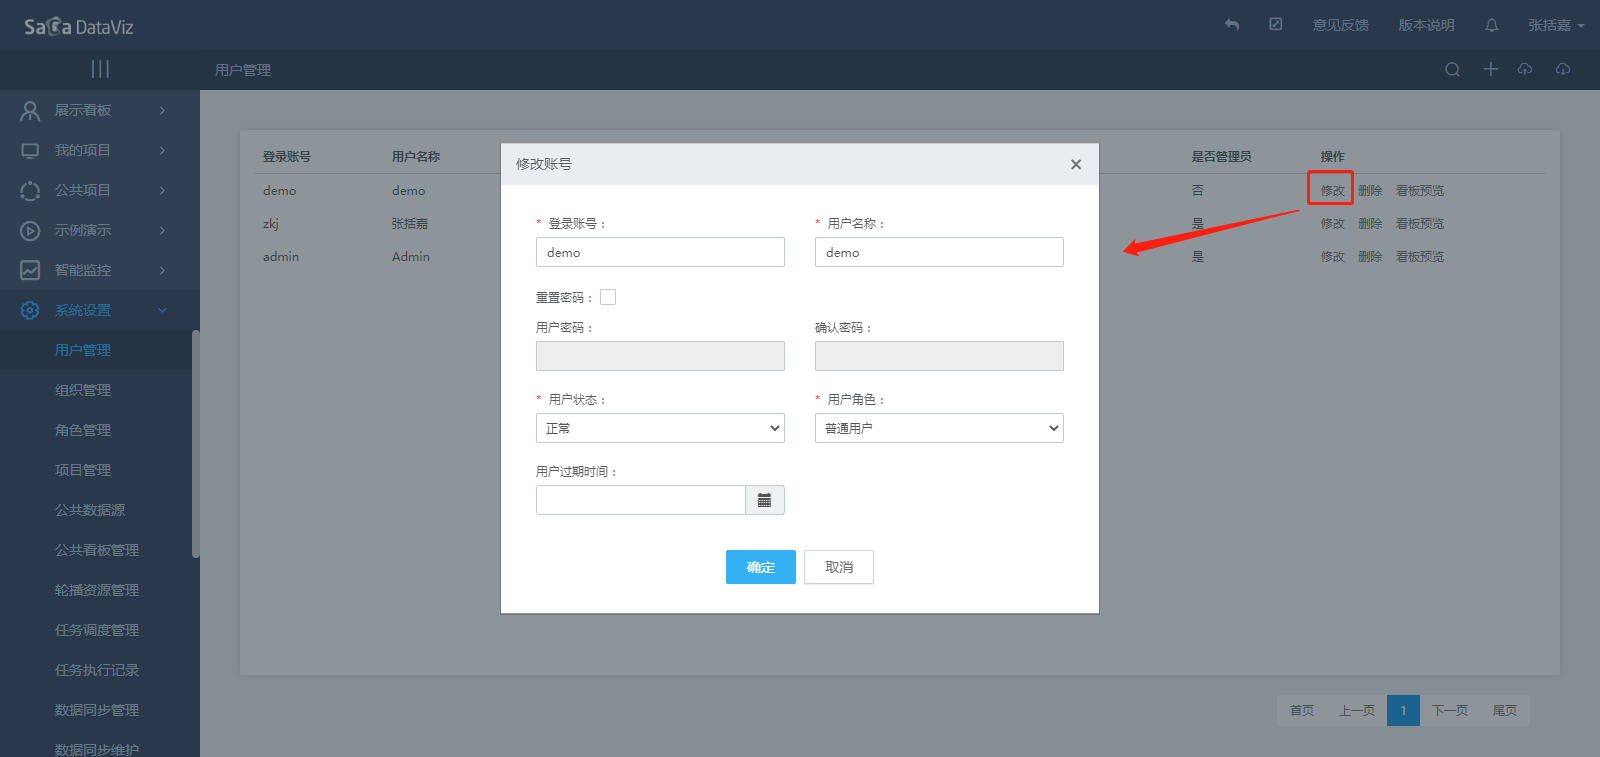Viewport: 1600px width, 757px height.
Task: Go to 上一页 previous page
Action: 1357,710
